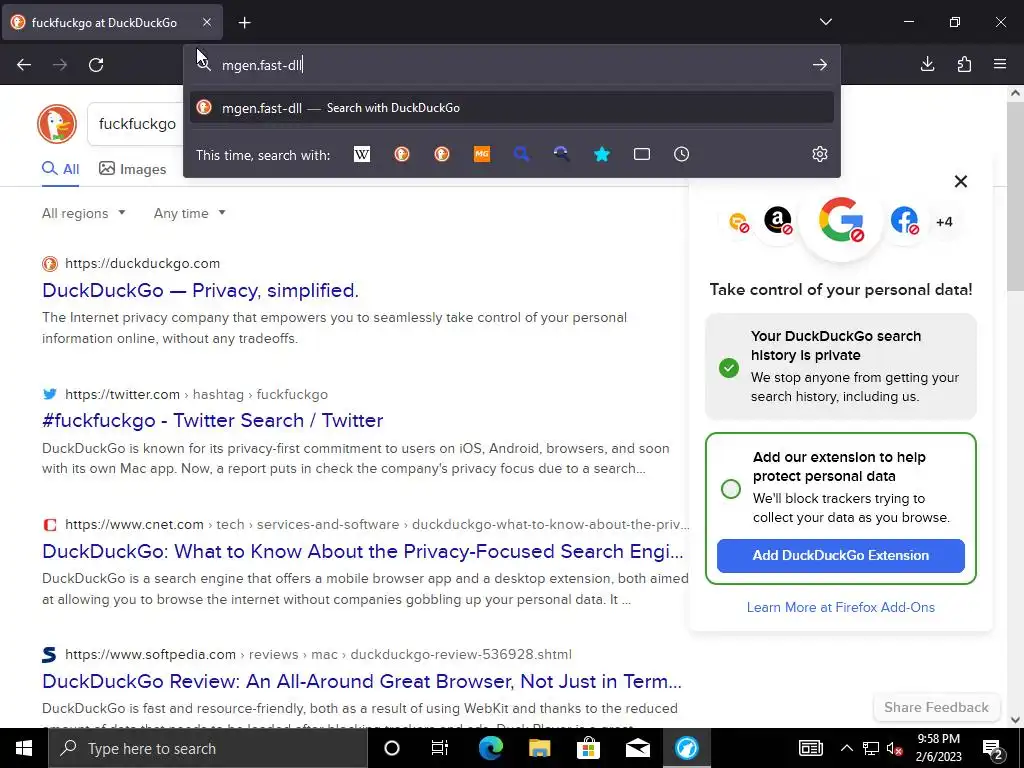Close the fuckfuckgo at DuckDuckGo tab
Image resolution: width=1024 pixels, height=768 pixels.
[206, 22]
